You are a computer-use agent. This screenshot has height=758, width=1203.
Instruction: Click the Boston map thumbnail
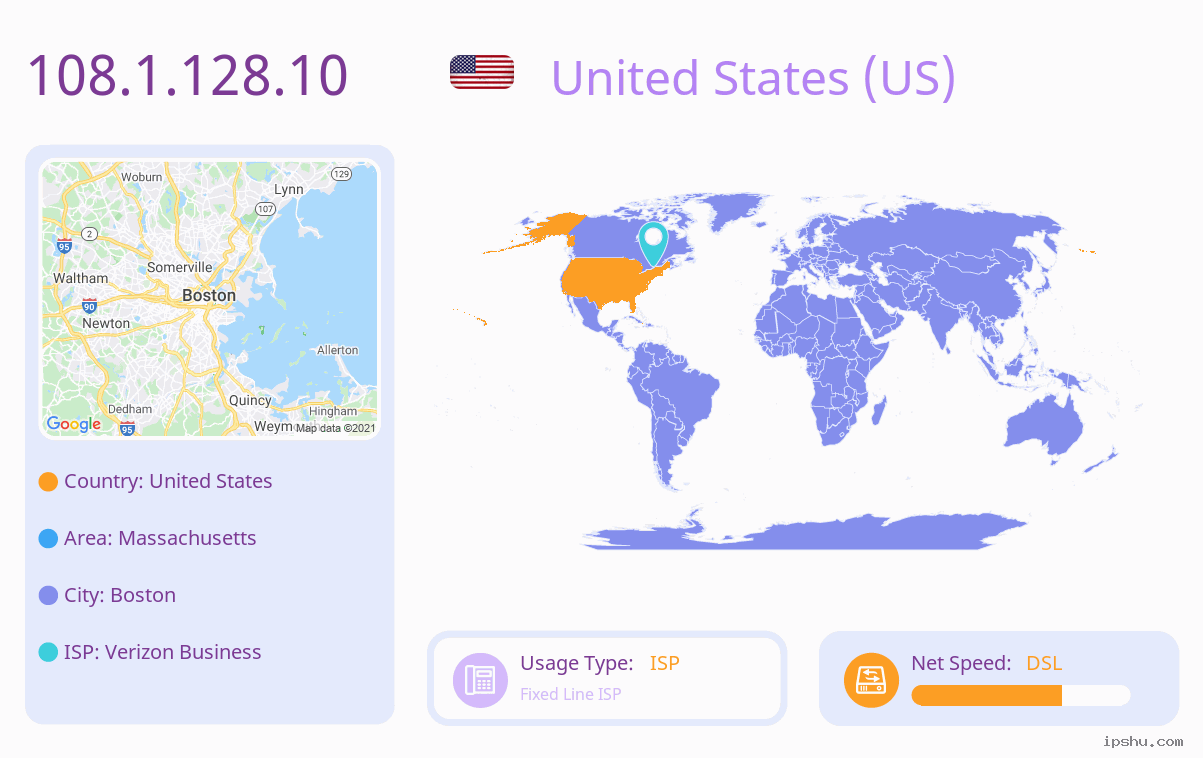point(210,299)
